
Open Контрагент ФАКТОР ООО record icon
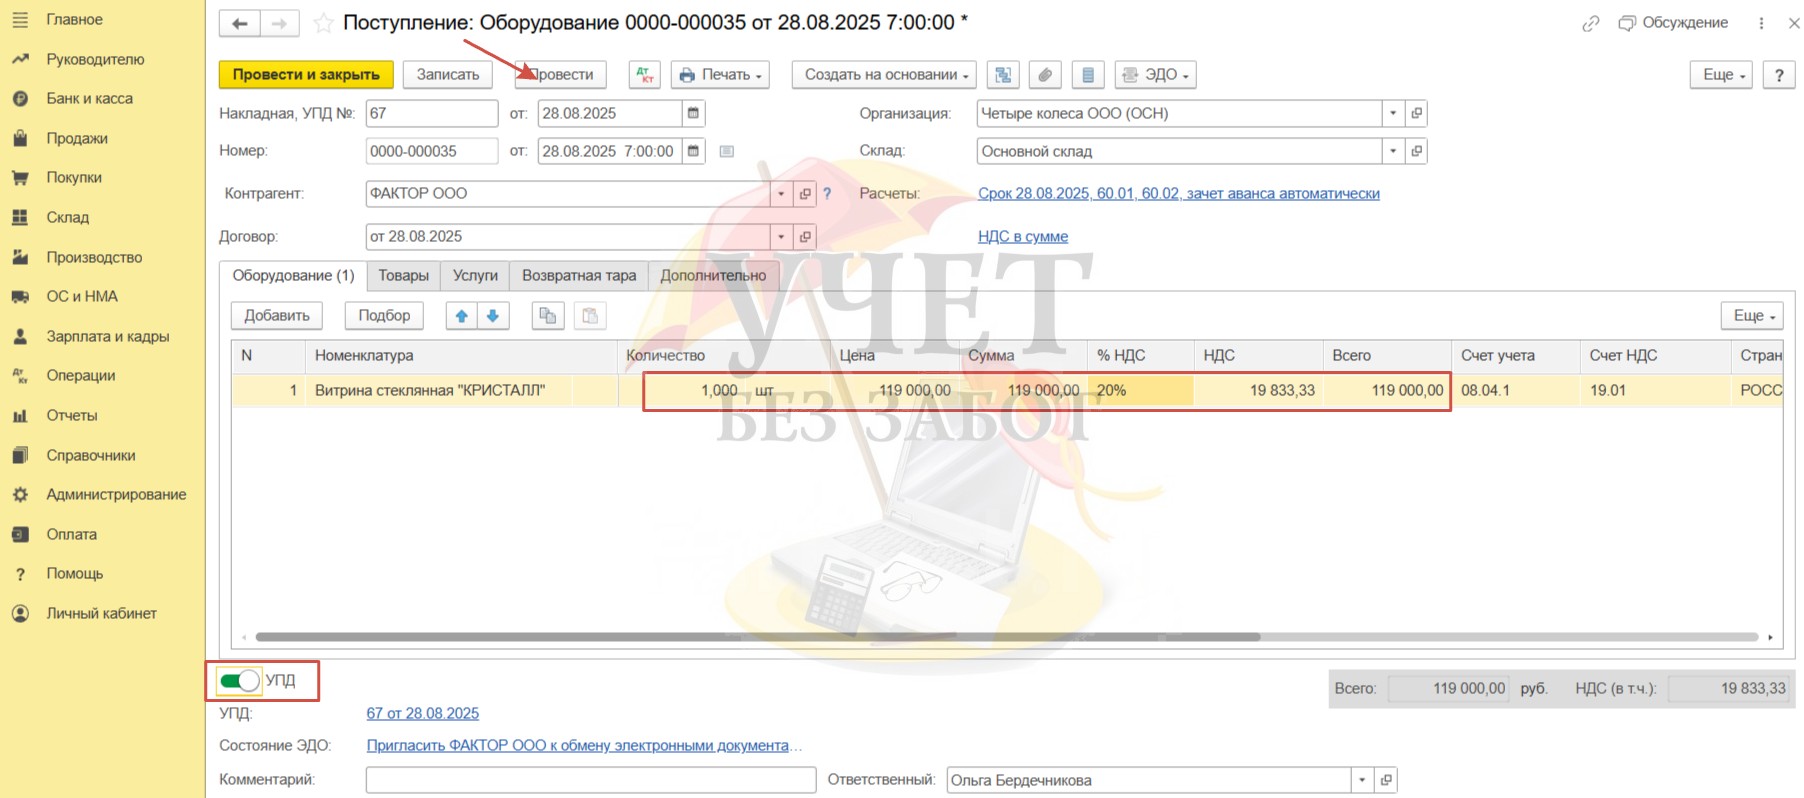[804, 194]
